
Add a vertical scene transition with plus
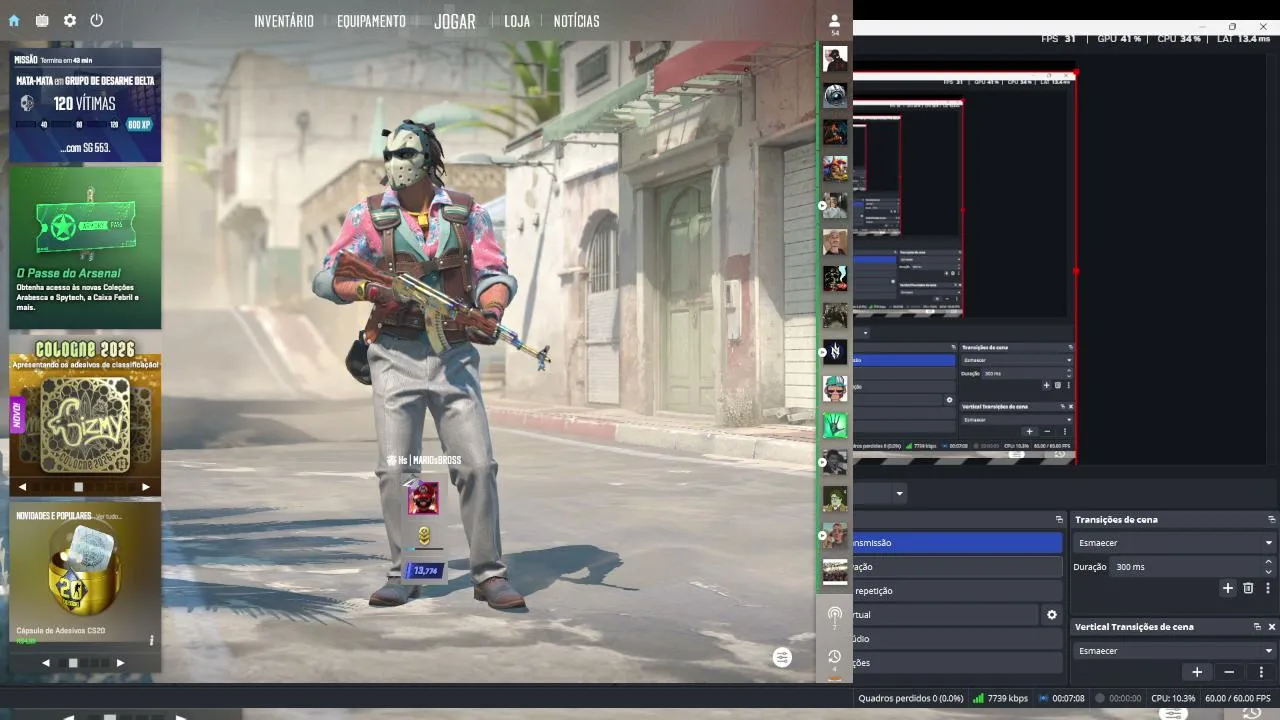click(1197, 672)
